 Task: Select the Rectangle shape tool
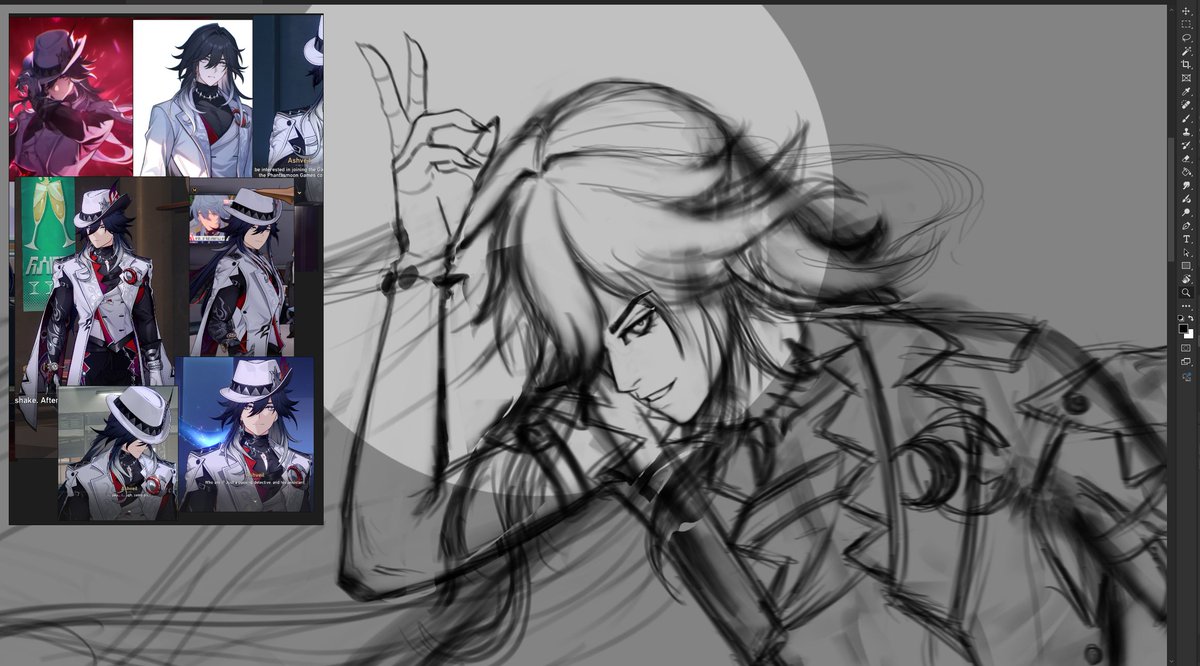(1186, 265)
